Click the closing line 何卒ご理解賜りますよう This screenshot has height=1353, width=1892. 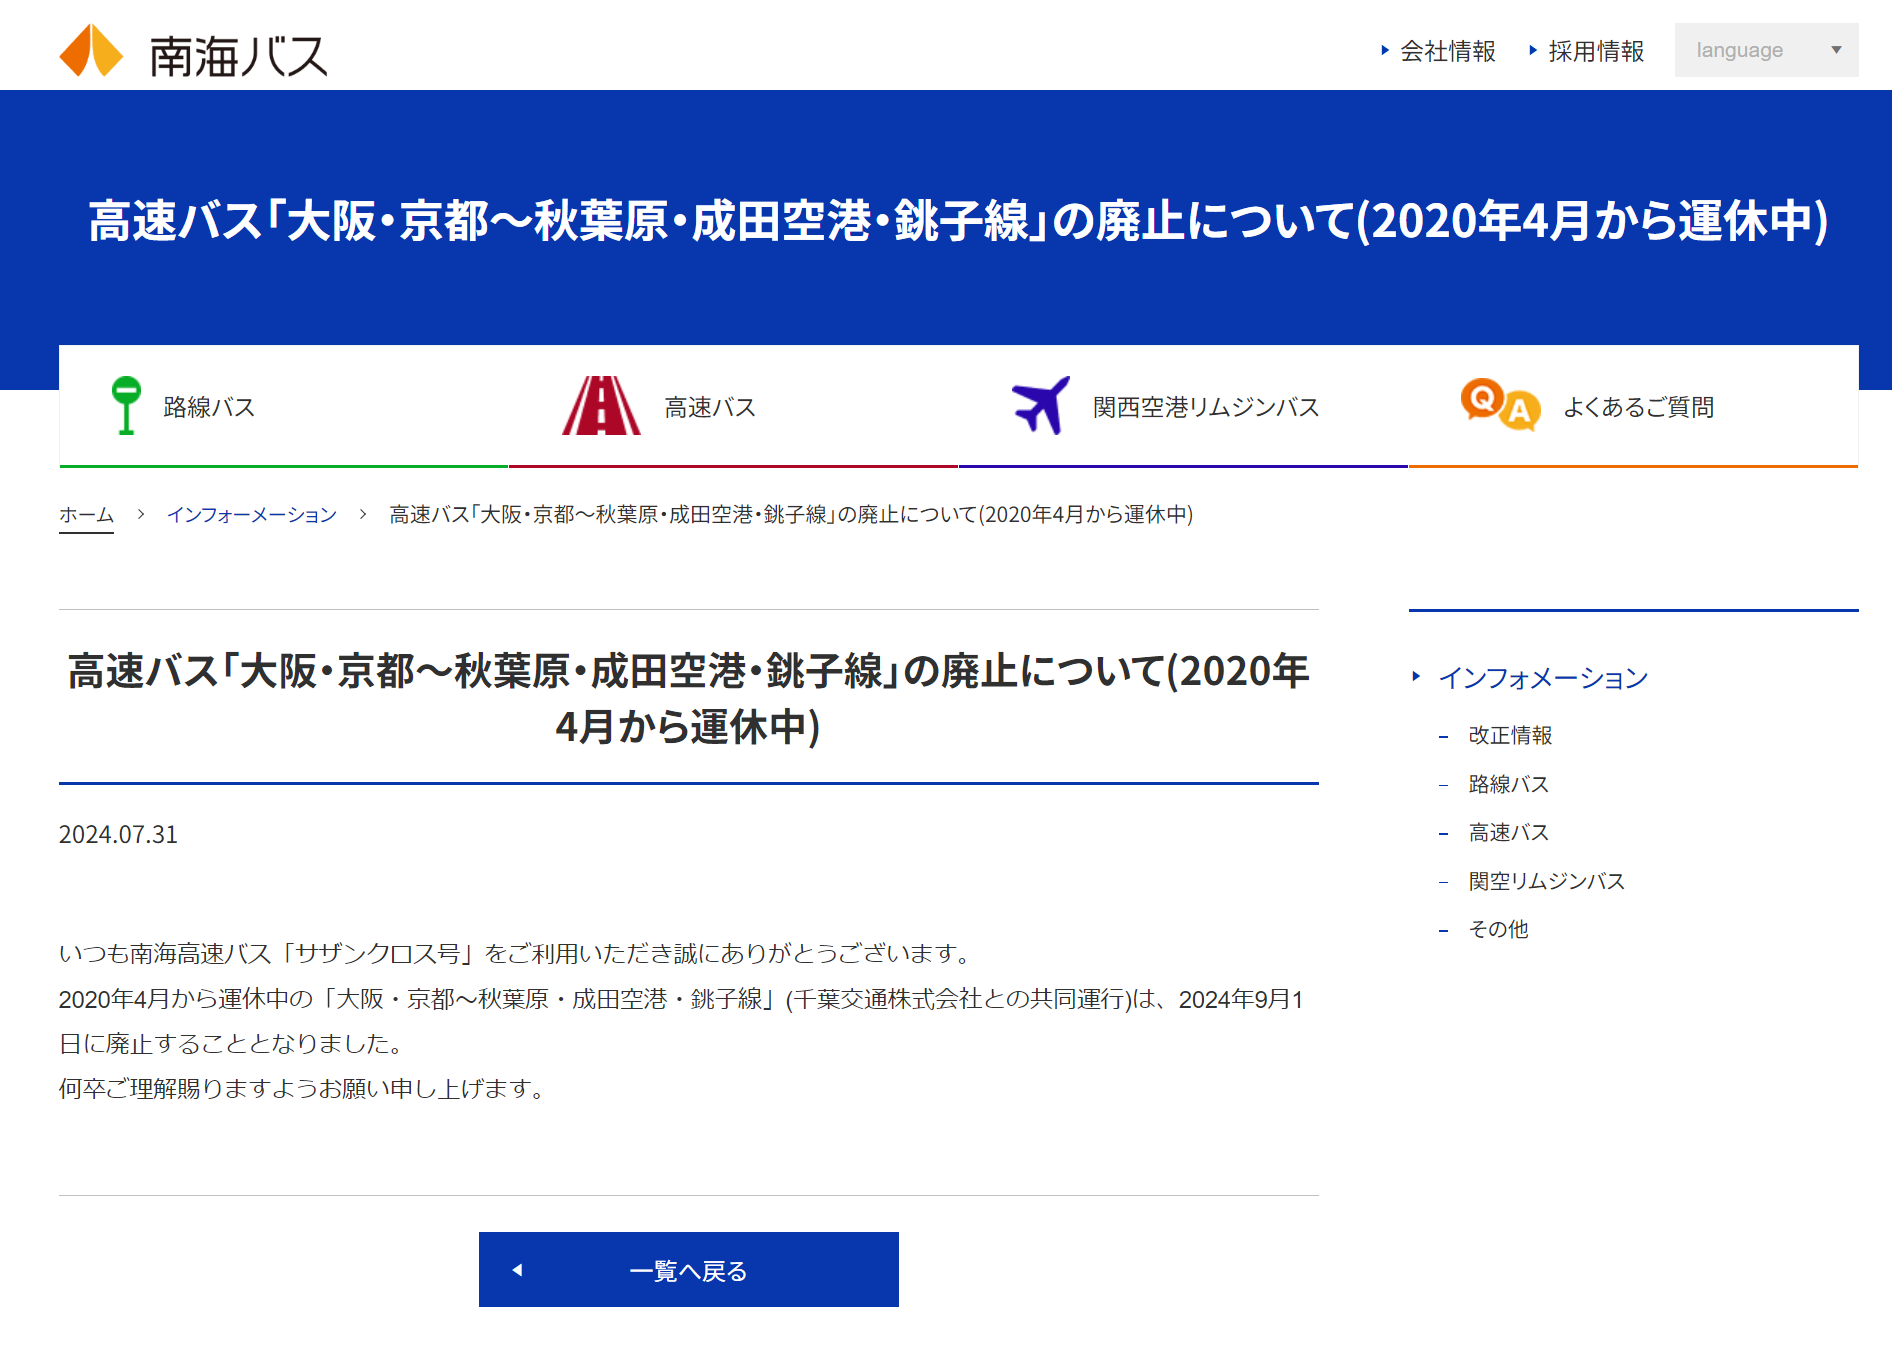click(x=304, y=1089)
